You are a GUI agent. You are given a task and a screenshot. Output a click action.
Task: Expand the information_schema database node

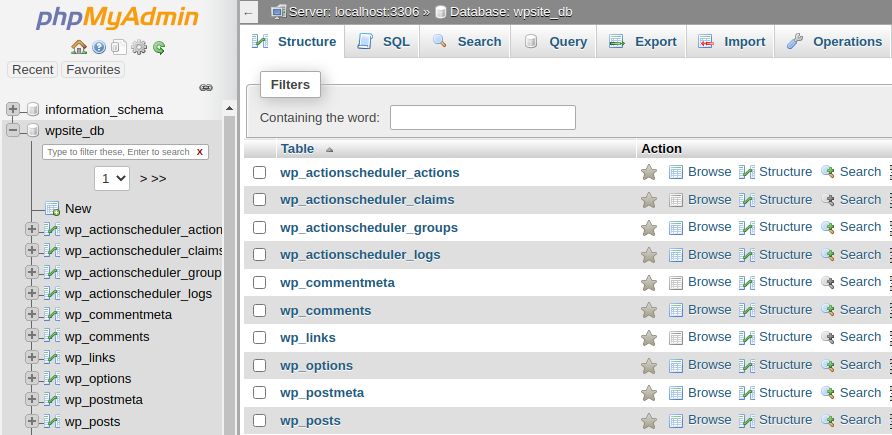(13, 109)
